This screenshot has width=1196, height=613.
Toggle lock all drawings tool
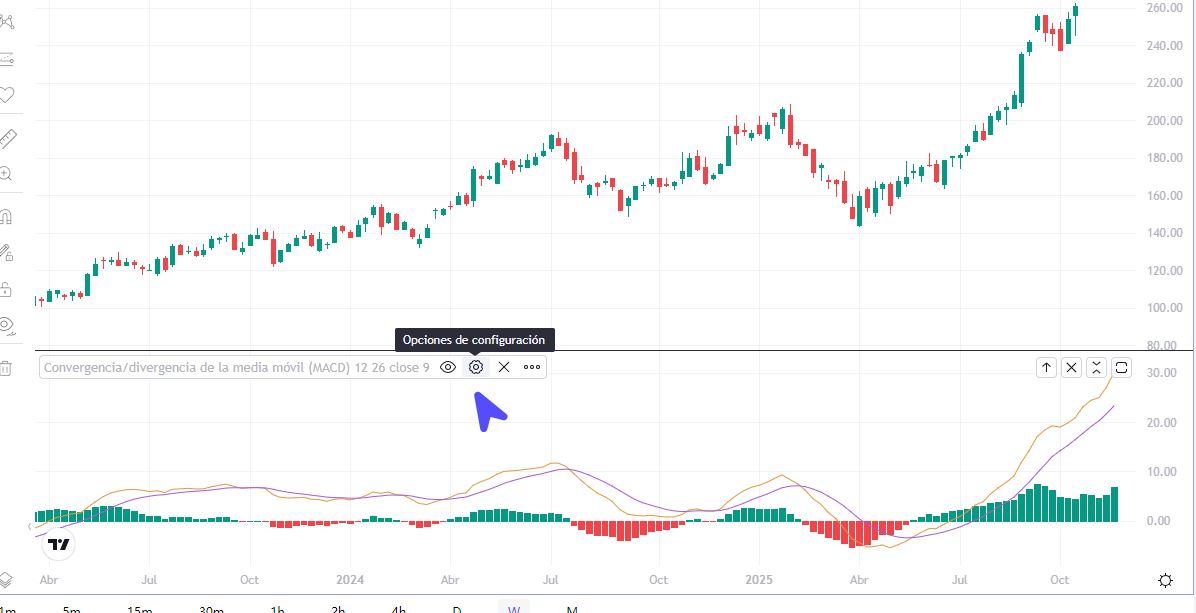[6, 290]
